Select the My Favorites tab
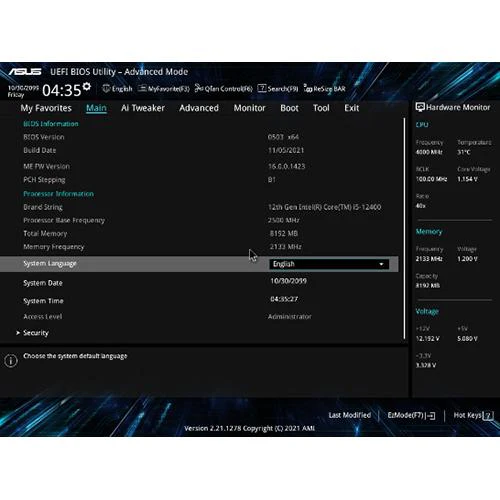The height and width of the screenshot is (500, 500). coord(46,108)
